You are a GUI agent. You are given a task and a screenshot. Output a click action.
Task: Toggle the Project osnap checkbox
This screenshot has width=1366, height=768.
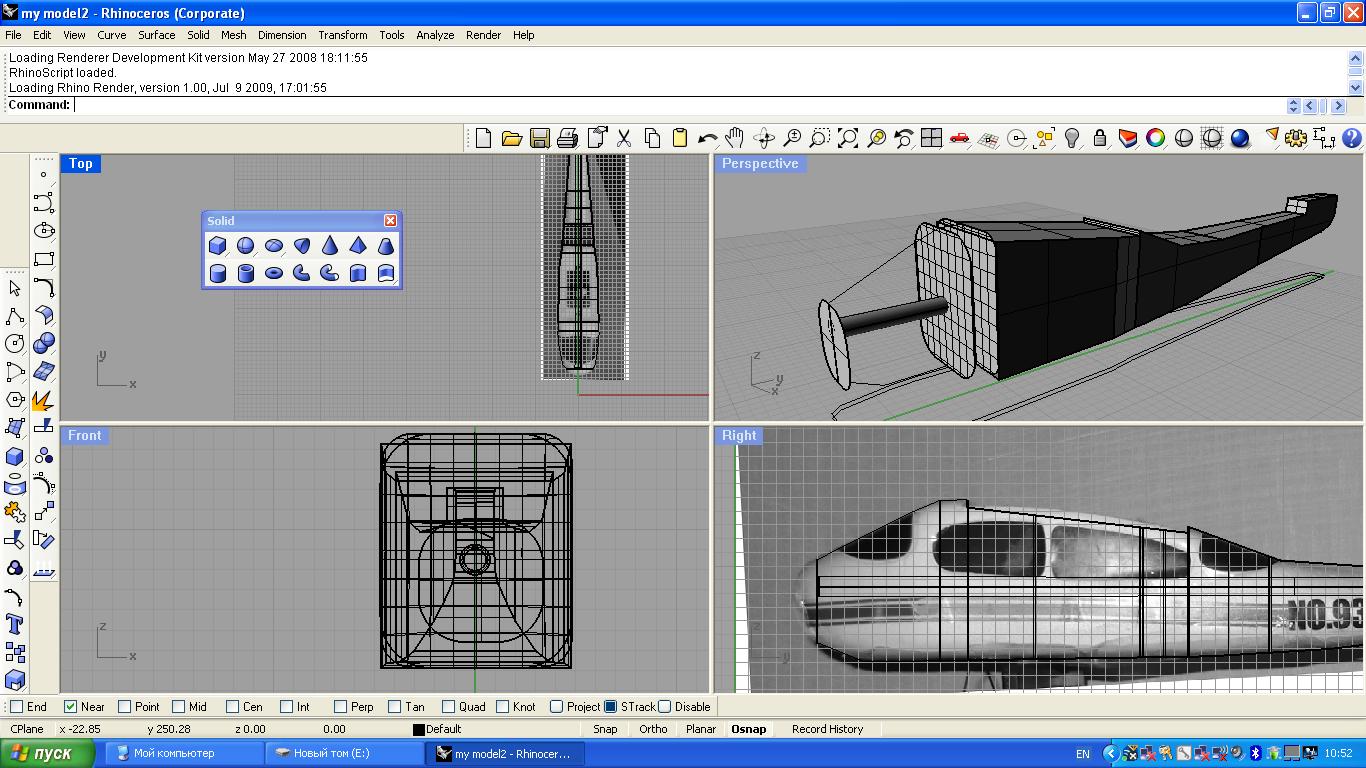[556, 707]
